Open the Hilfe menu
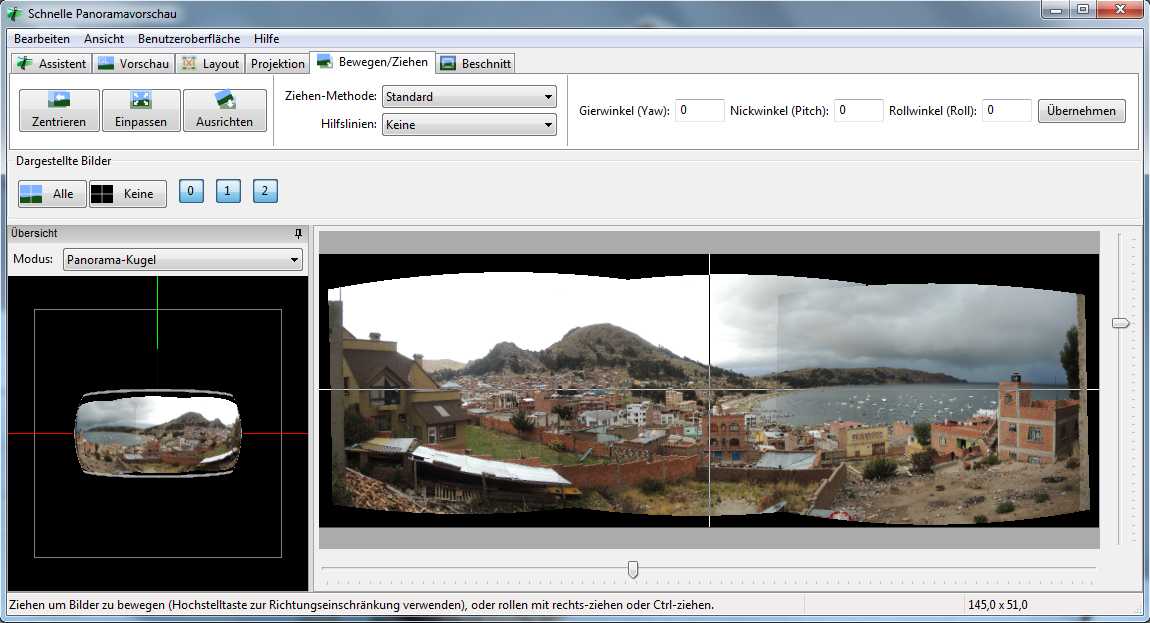The height and width of the screenshot is (623, 1150). (x=266, y=38)
